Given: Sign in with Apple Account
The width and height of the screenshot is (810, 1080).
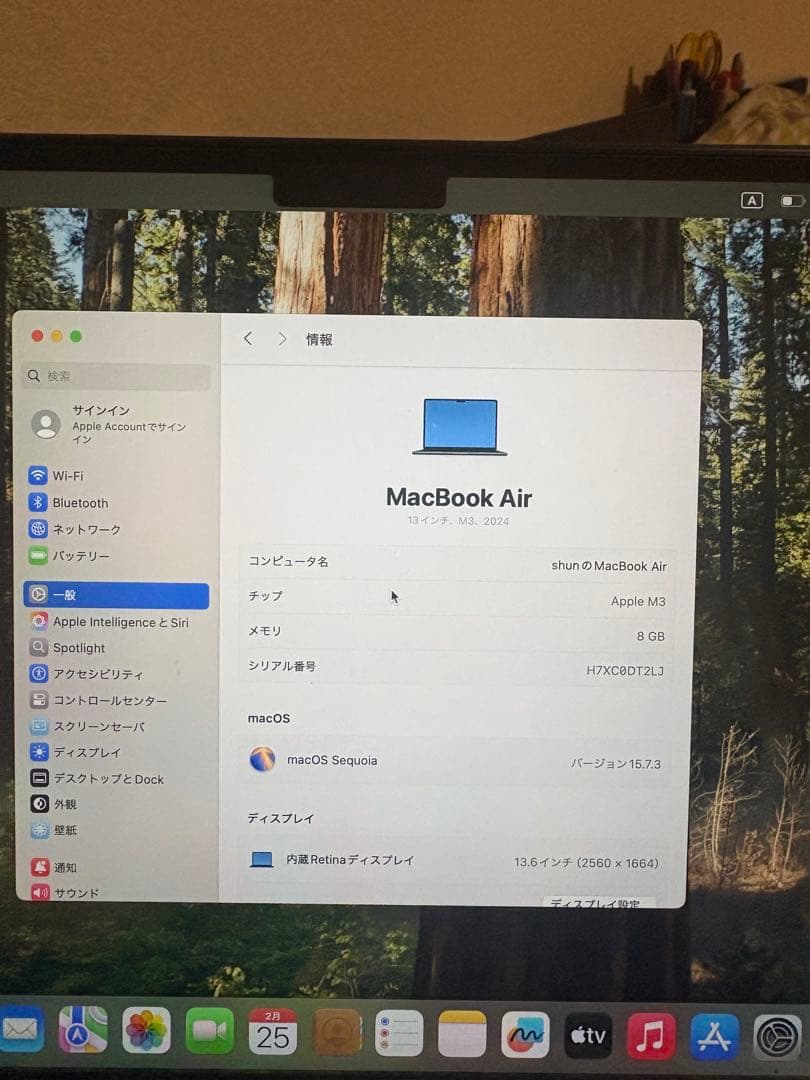Looking at the screenshot, I should [x=116, y=424].
